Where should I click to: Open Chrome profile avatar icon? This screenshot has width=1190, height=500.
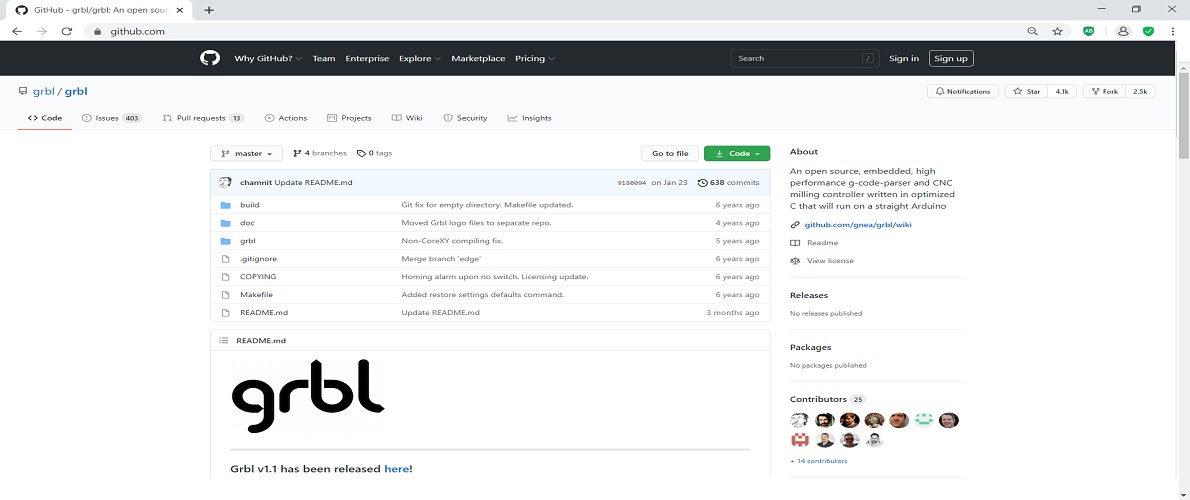click(1123, 31)
